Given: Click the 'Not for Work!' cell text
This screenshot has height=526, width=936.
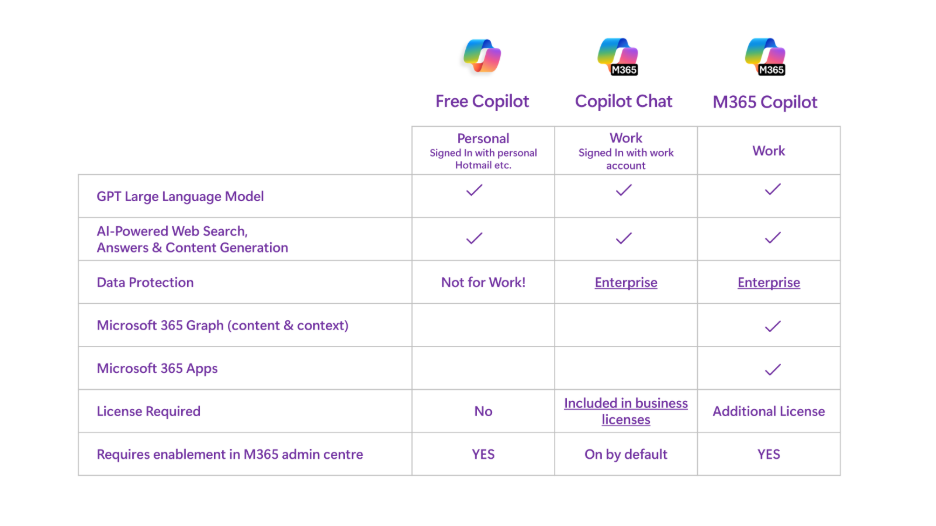Looking at the screenshot, I should point(483,283).
